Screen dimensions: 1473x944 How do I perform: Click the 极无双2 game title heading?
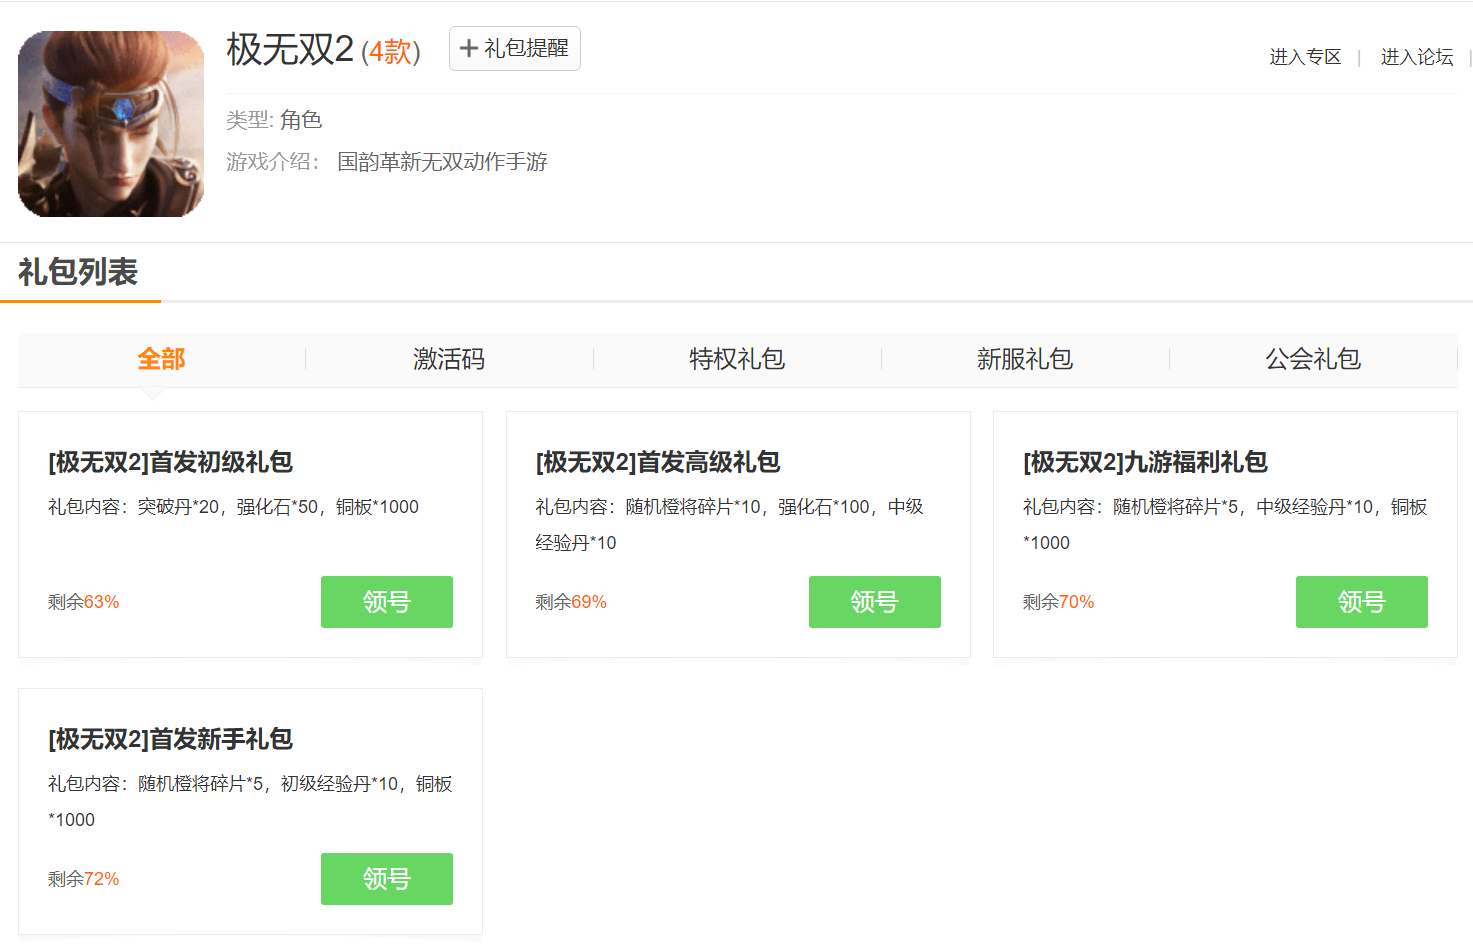[x=290, y=49]
